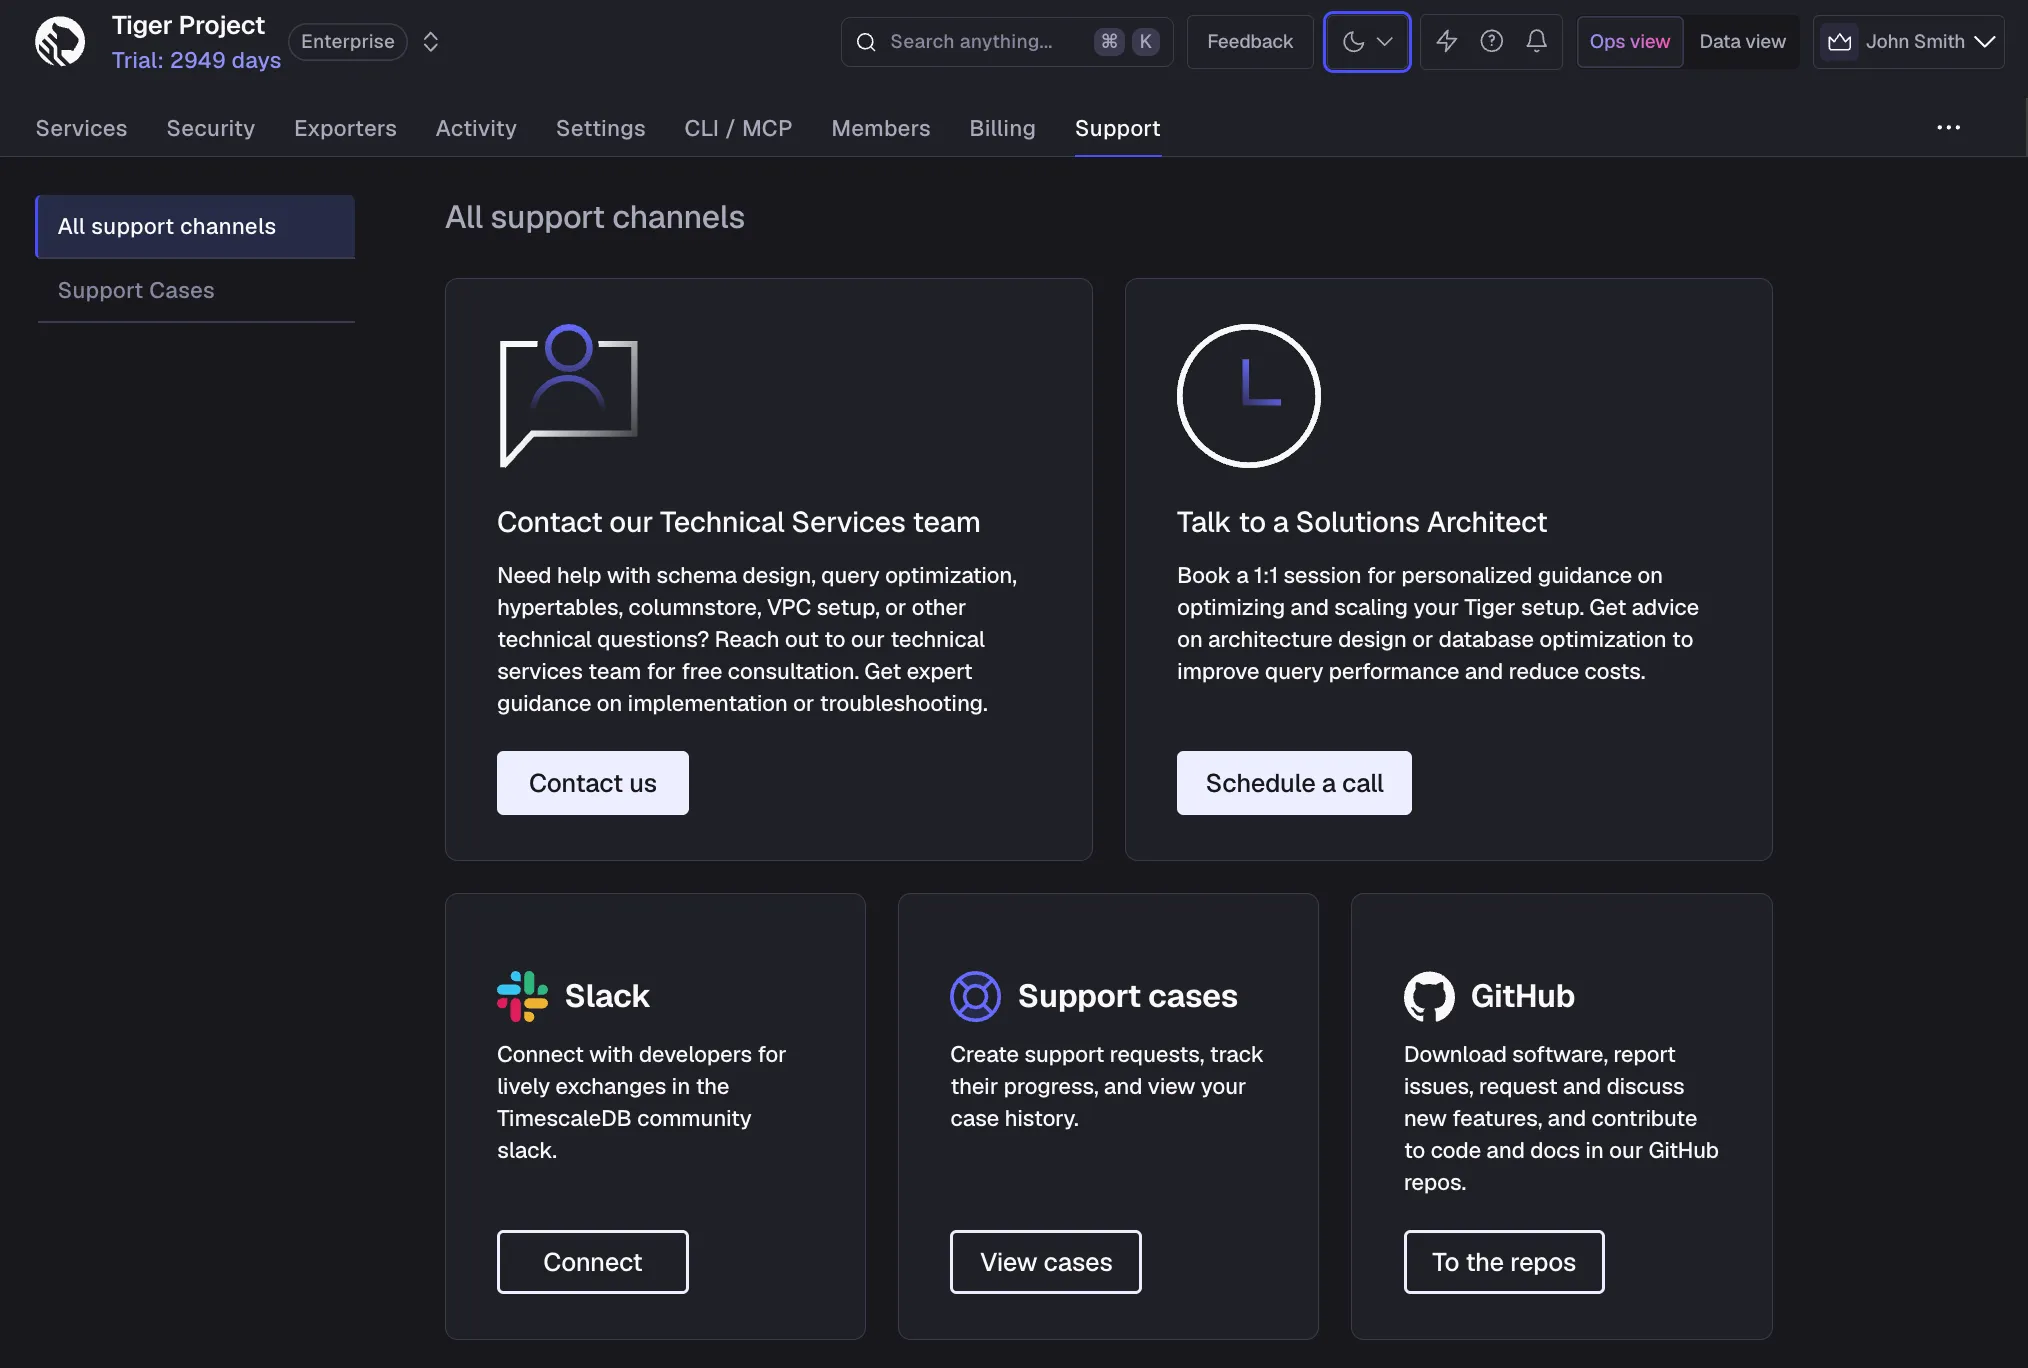The image size is (2028, 1368).
Task: Focus the Search anything field
Action: coord(1006,42)
